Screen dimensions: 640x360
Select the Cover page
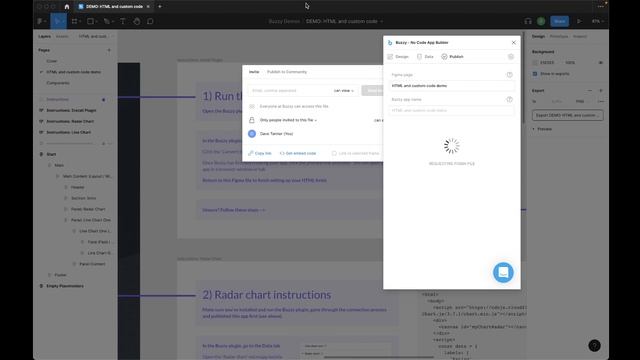coord(52,61)
